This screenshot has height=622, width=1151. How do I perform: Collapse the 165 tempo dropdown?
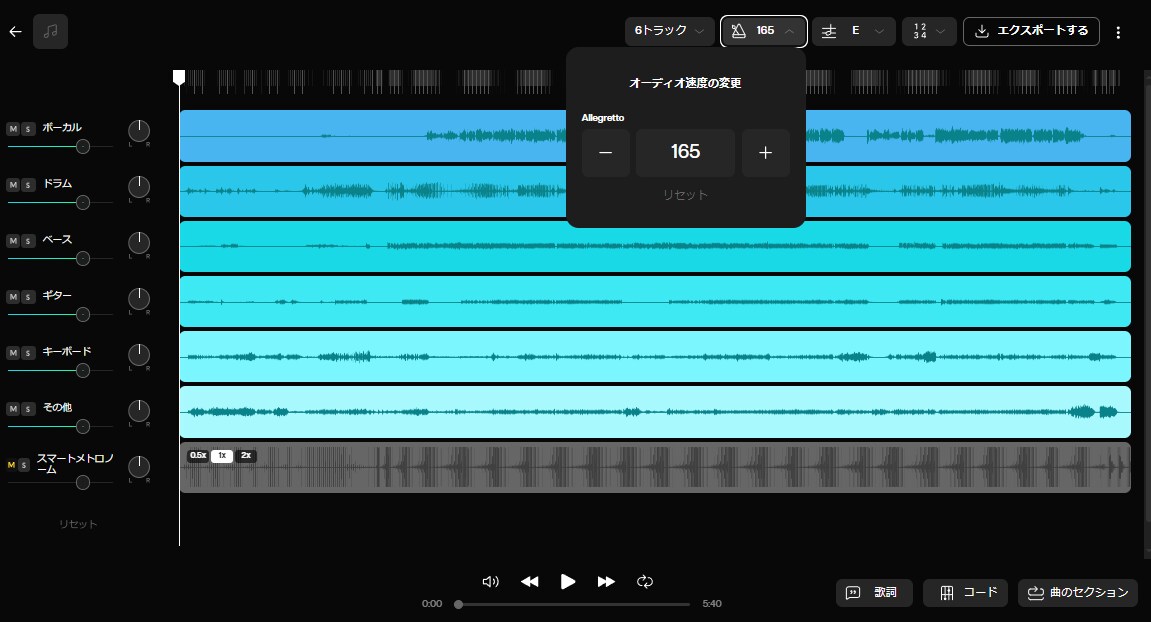[763, 31]
